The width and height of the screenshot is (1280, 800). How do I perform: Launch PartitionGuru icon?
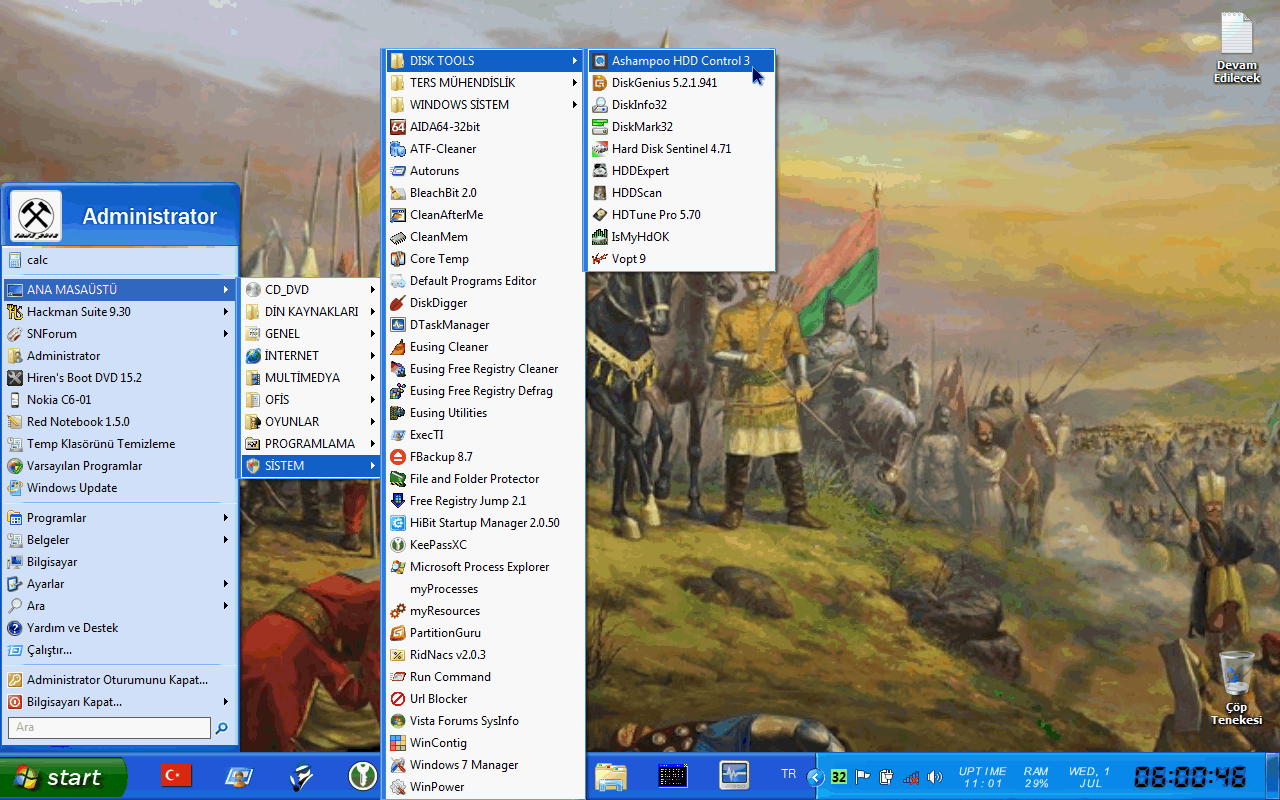point(397,633)
